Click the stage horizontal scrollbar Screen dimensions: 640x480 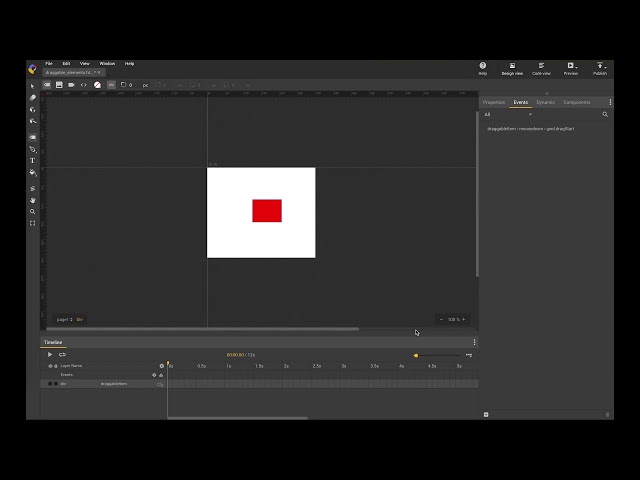[202, 329]
